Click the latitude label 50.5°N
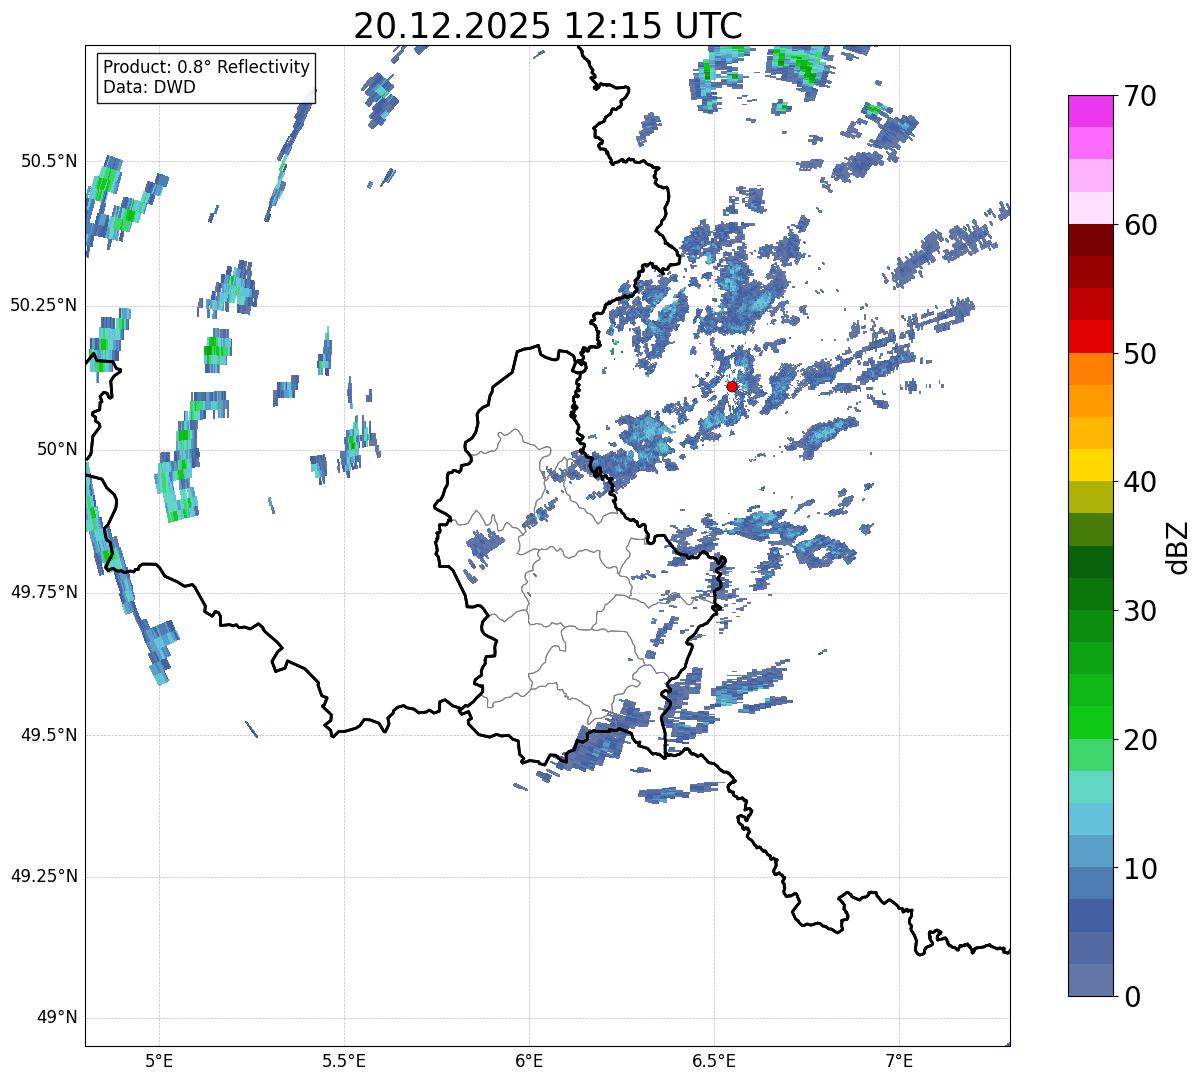This screenshot has width=1202, height=1081. click(49, 161)
